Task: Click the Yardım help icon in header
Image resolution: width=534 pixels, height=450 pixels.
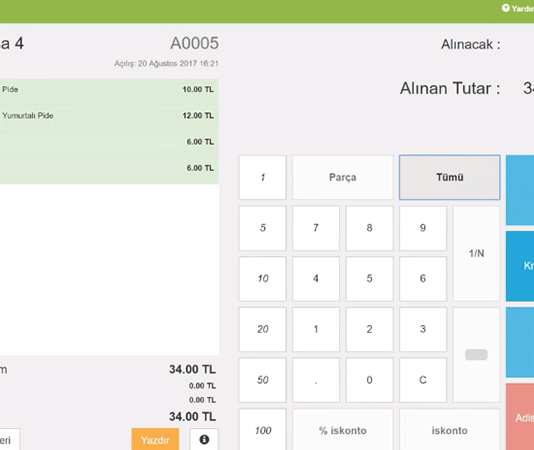Action: (x=505, y=8)
